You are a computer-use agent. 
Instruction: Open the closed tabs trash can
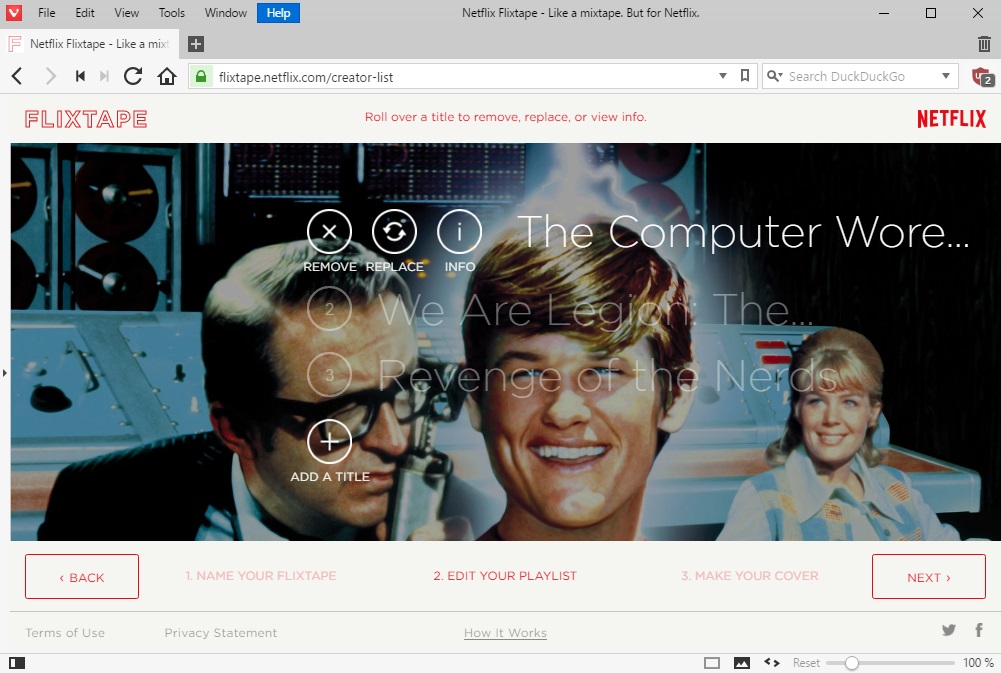[x=984, y=44]
